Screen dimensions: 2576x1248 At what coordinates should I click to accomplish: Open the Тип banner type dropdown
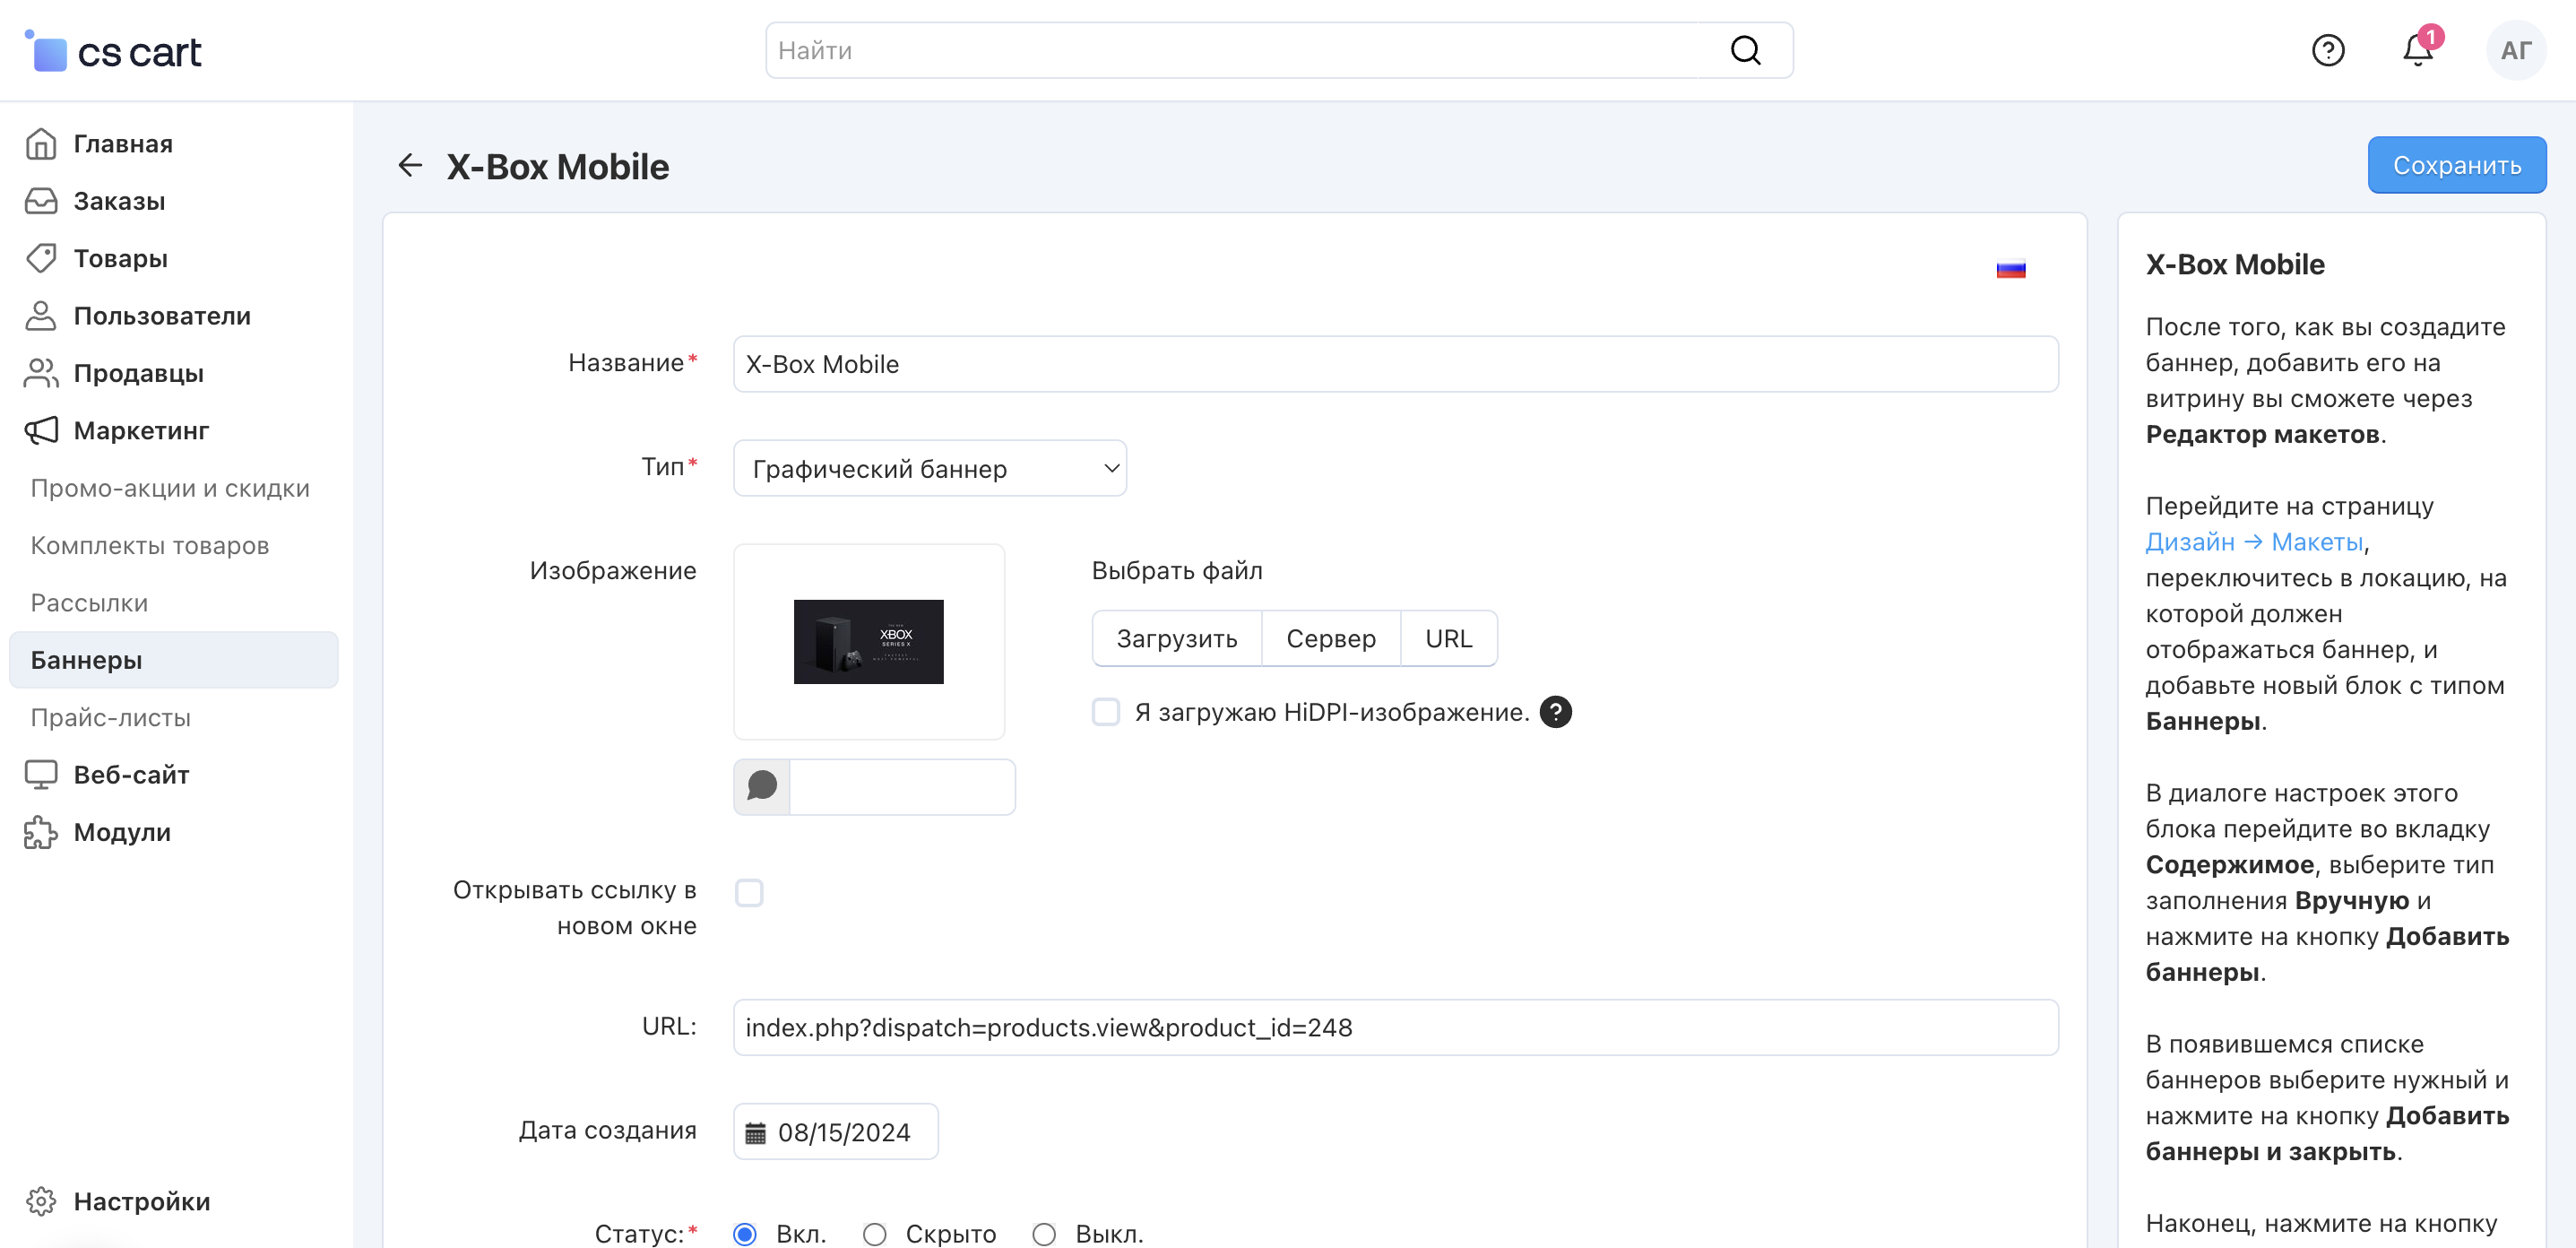(929, 468)
